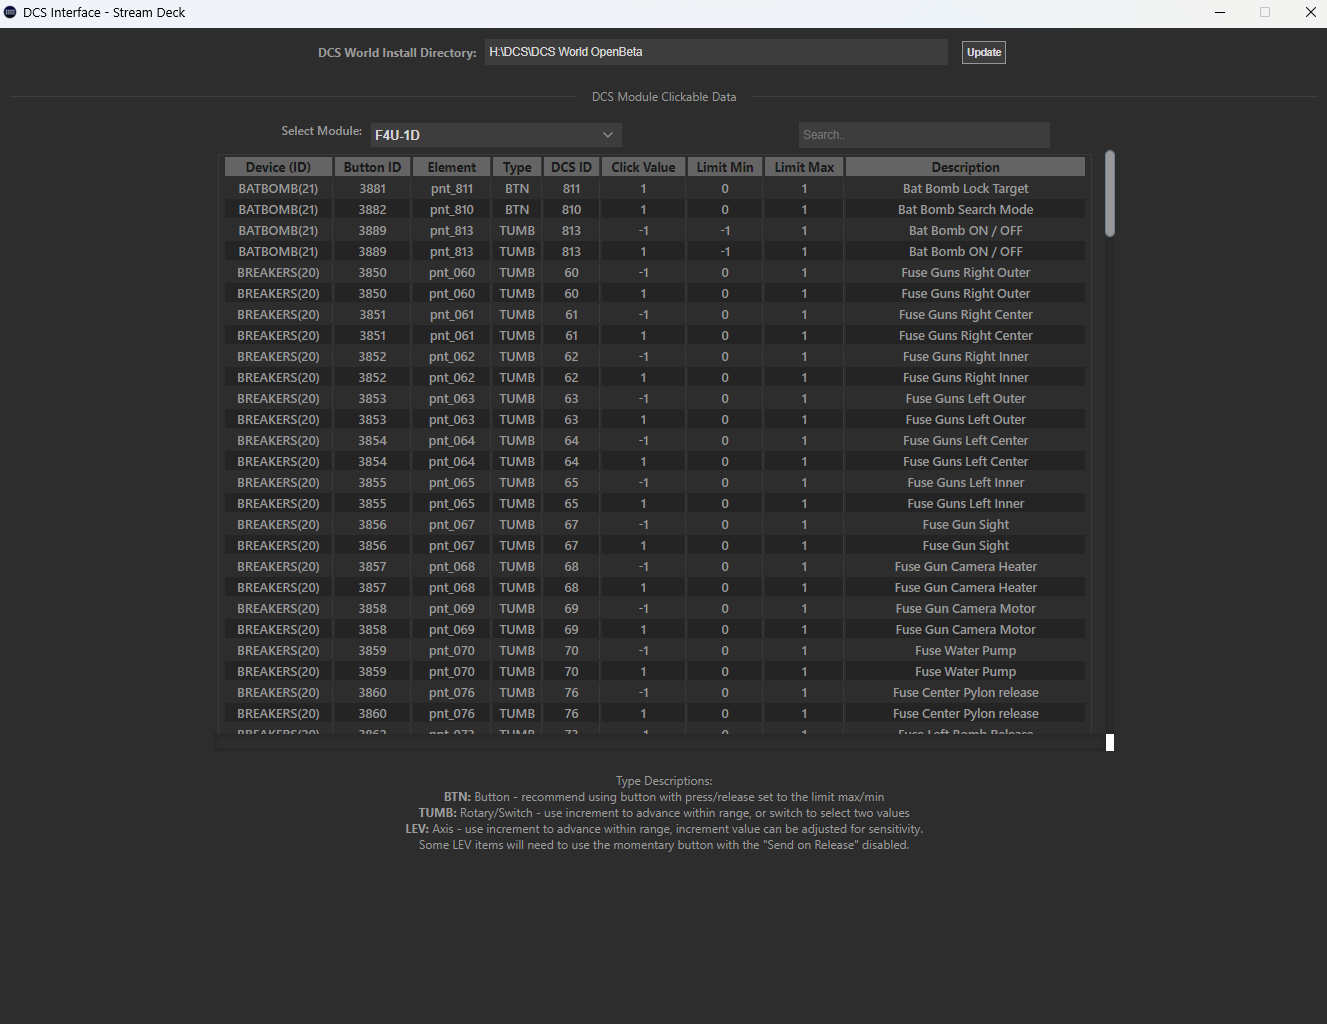Image resolution: width=1327 pixels, height=1024 pixels.
Task: Click Element cell 'pnt_811'
Action: (x=452, y=188)
